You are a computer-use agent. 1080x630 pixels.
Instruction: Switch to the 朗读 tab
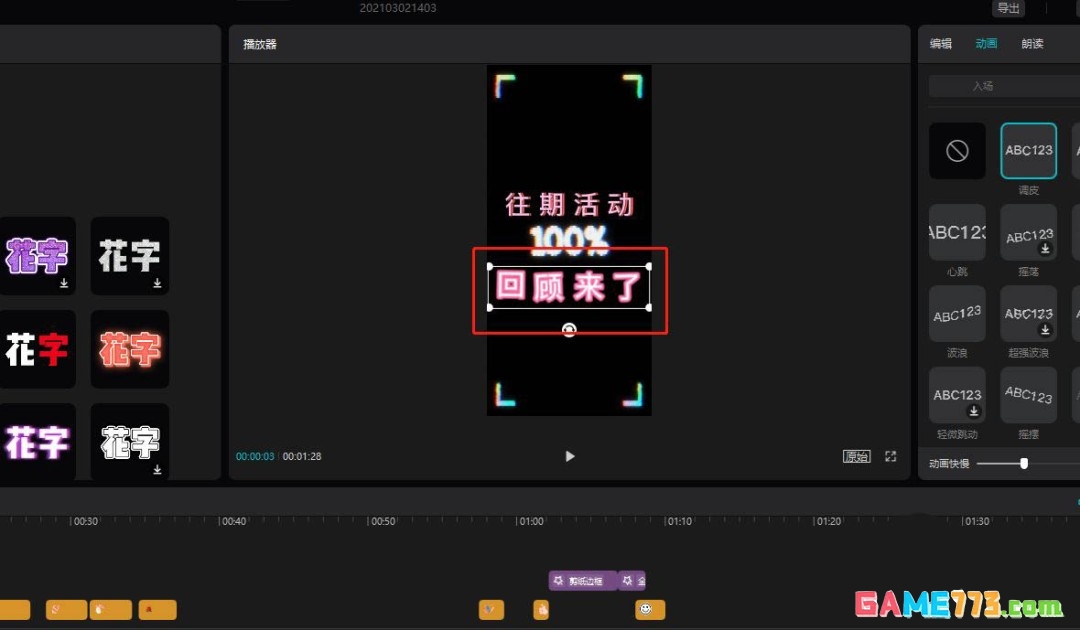(x=1031, y=43)
